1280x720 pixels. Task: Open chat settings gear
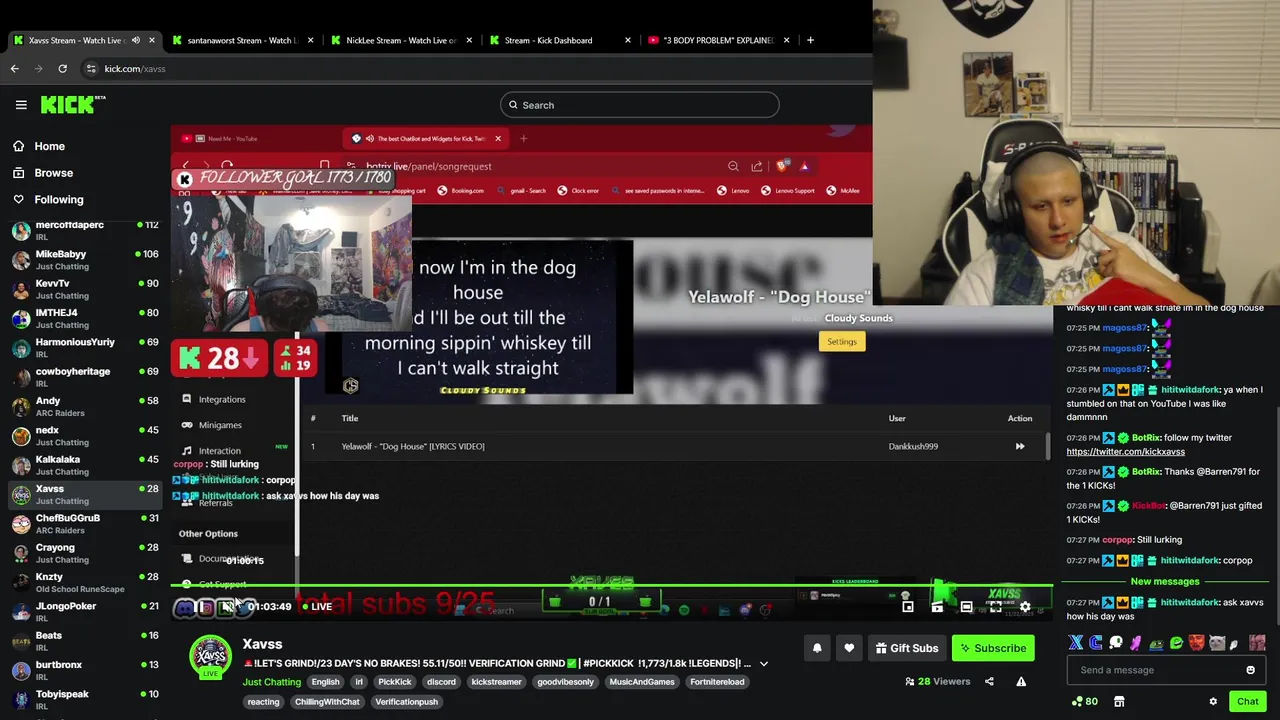[1213, 701]
